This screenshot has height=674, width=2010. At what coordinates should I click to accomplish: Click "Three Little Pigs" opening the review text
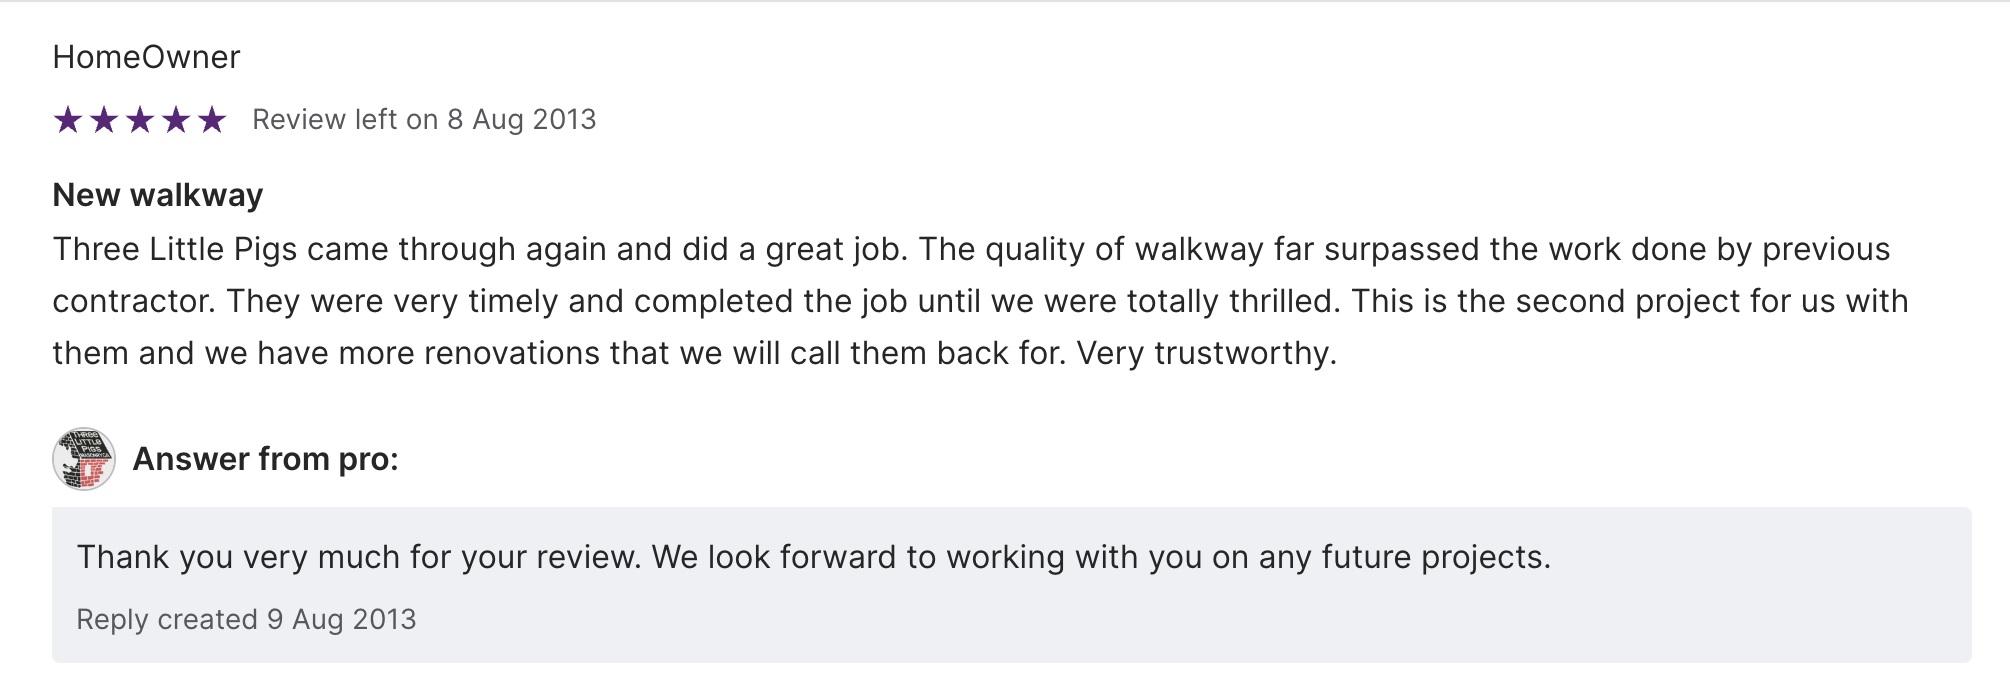(175, 249)
